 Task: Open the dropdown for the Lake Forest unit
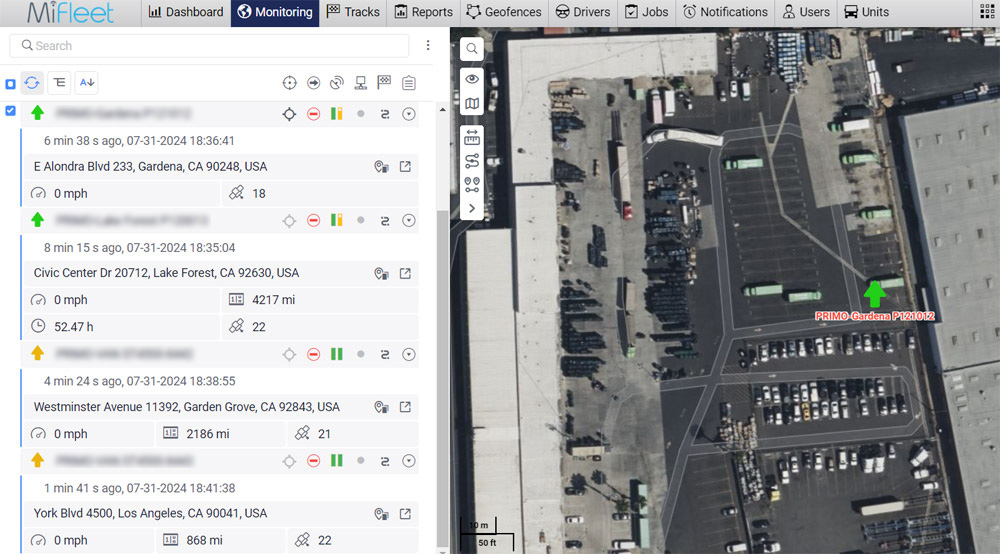[x=408, y=220]
